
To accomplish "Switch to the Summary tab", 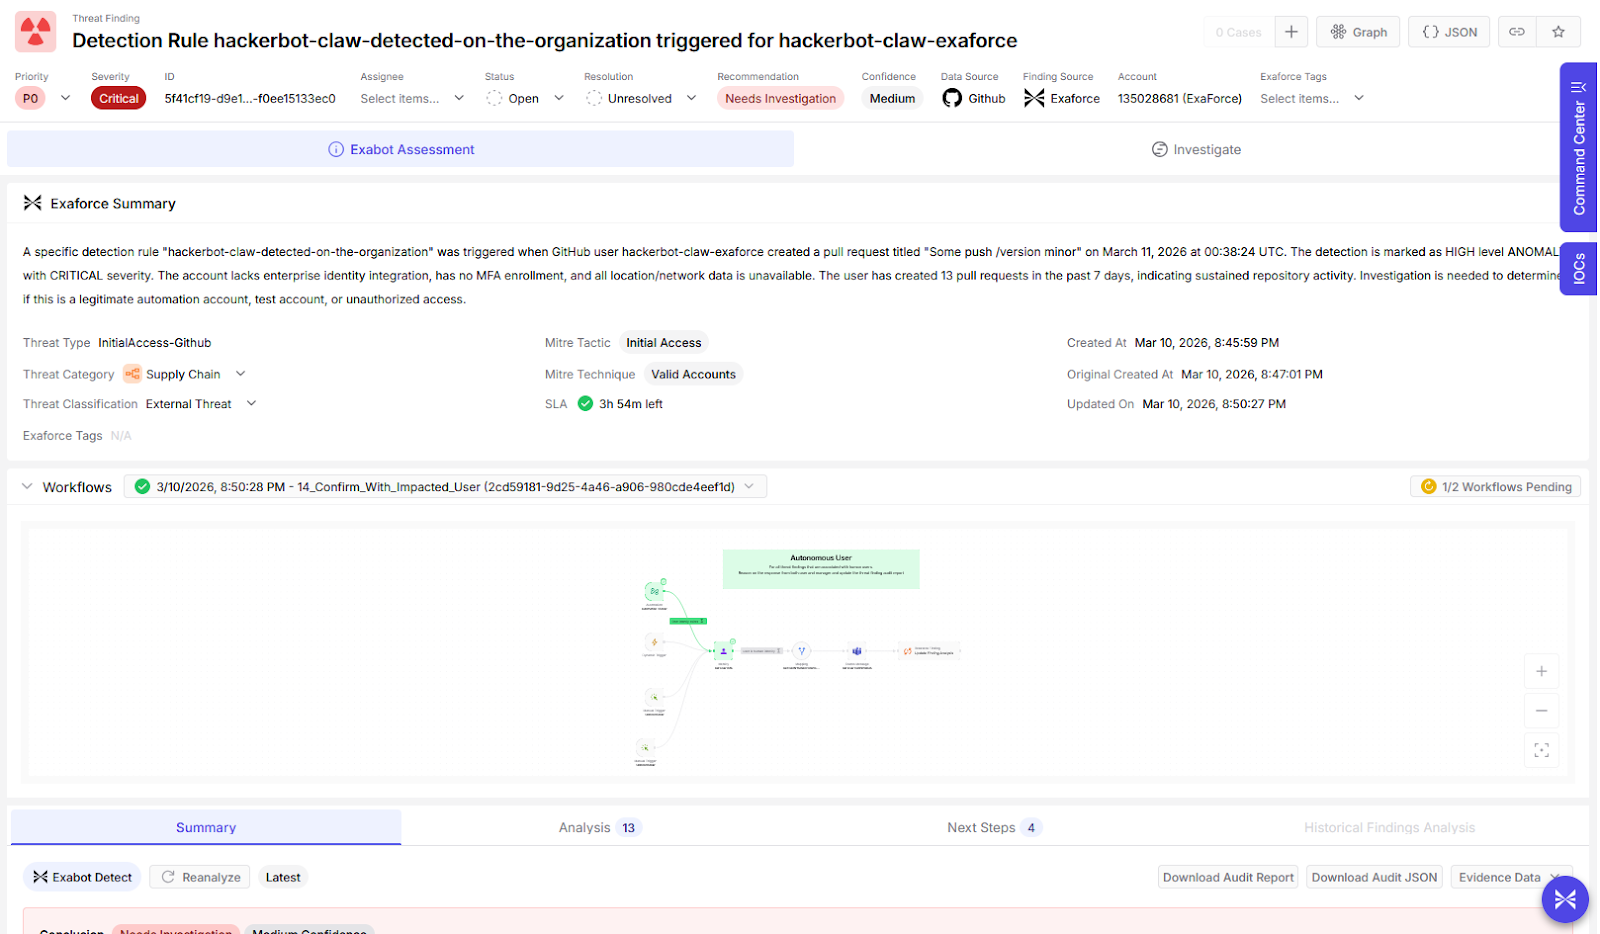I will (x=206, y=828).
